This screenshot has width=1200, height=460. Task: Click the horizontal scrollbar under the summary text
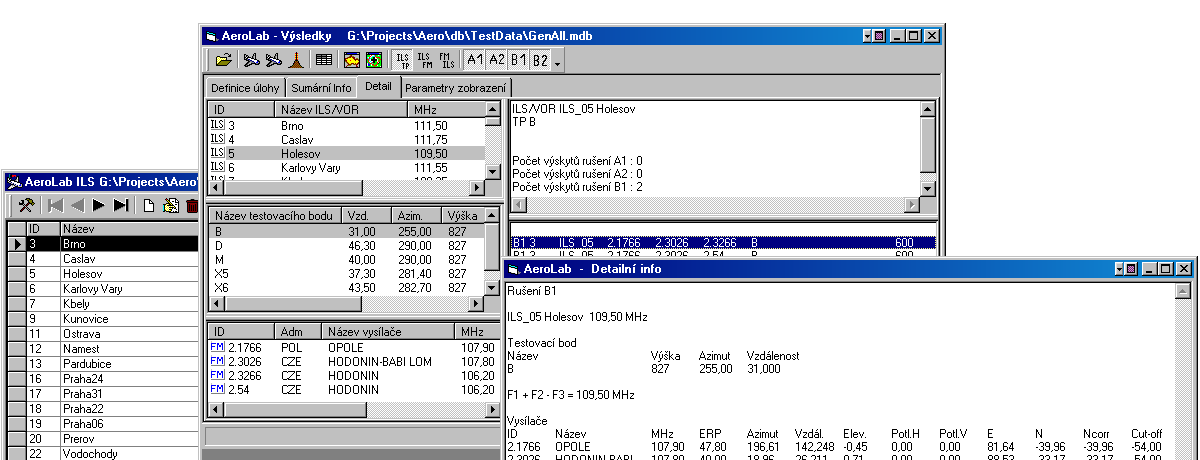(715, 205)
